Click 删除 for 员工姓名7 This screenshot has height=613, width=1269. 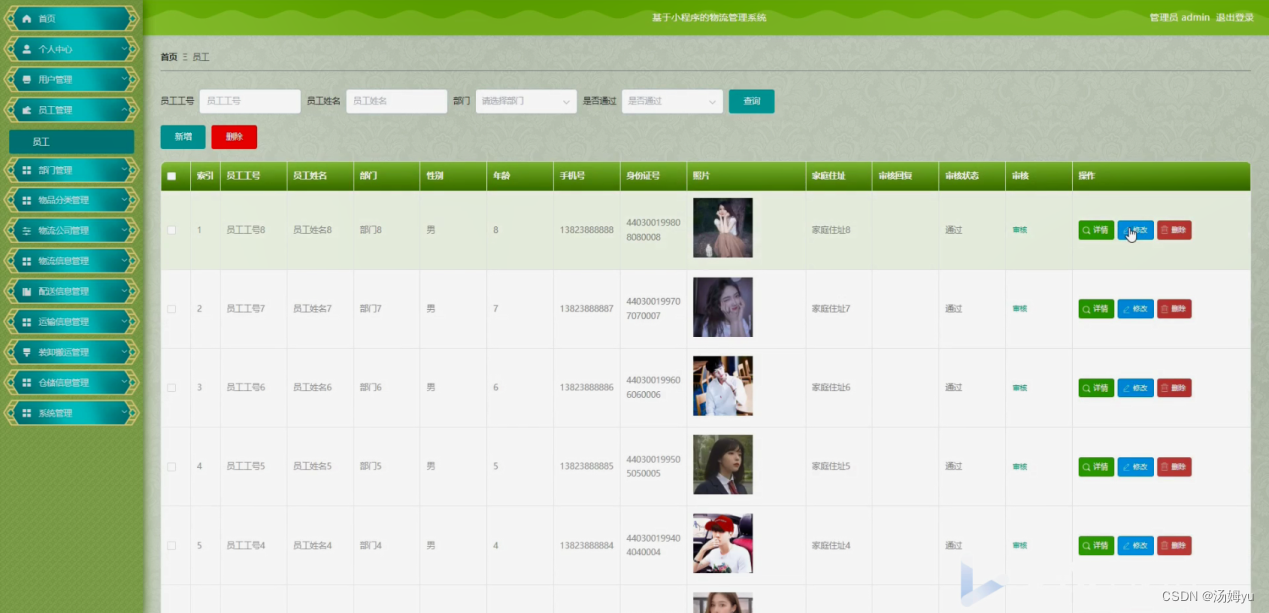pyautogui.click(x=1174, y=309)
